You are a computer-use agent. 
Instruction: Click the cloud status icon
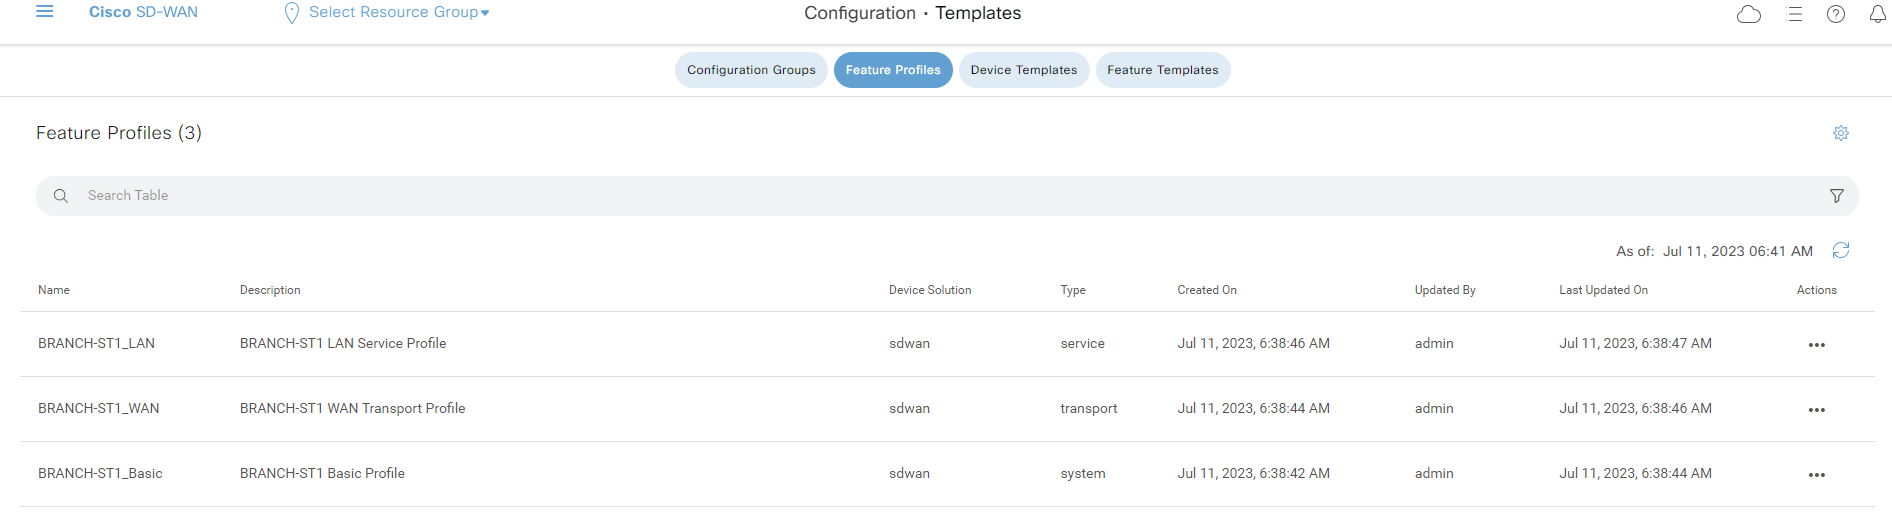tap(1749, 14)
